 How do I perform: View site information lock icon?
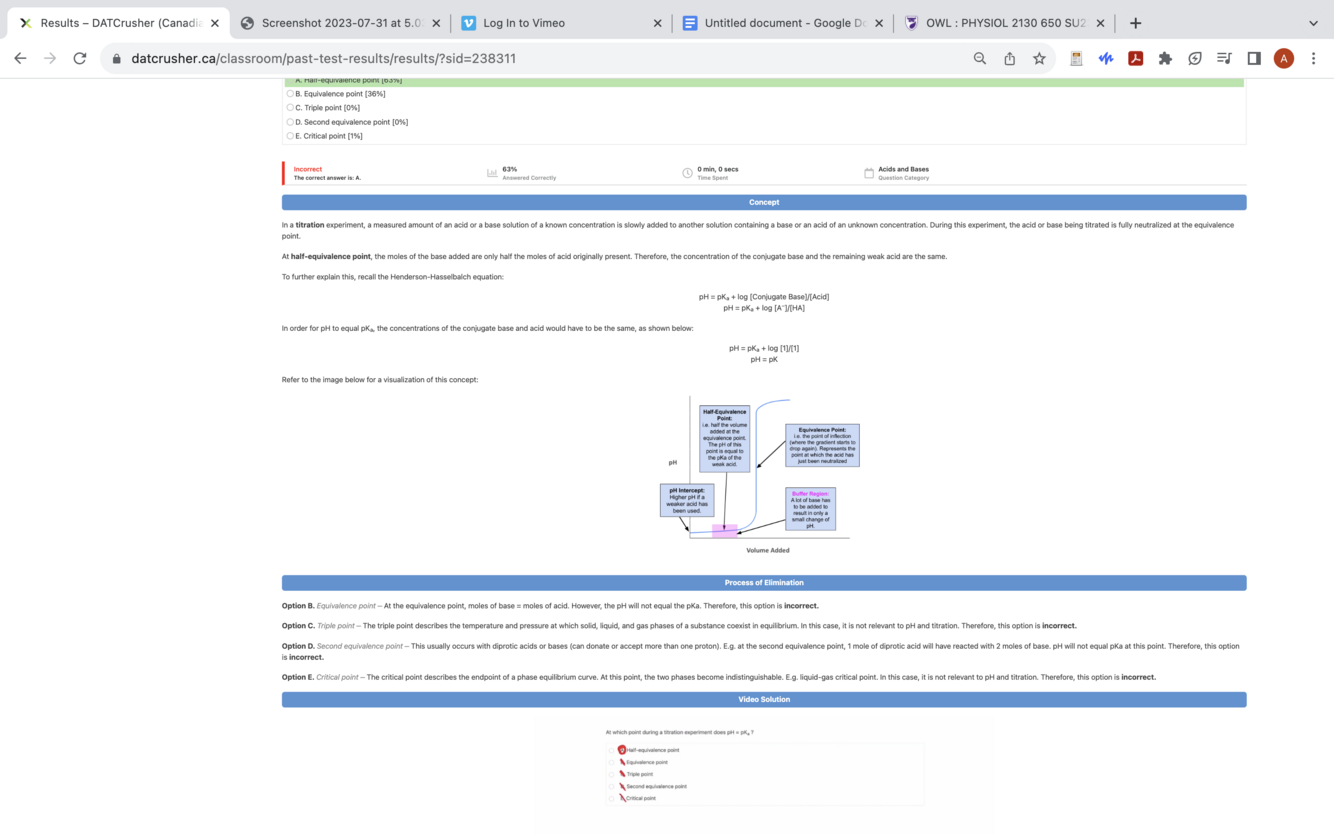click(117, 59)
